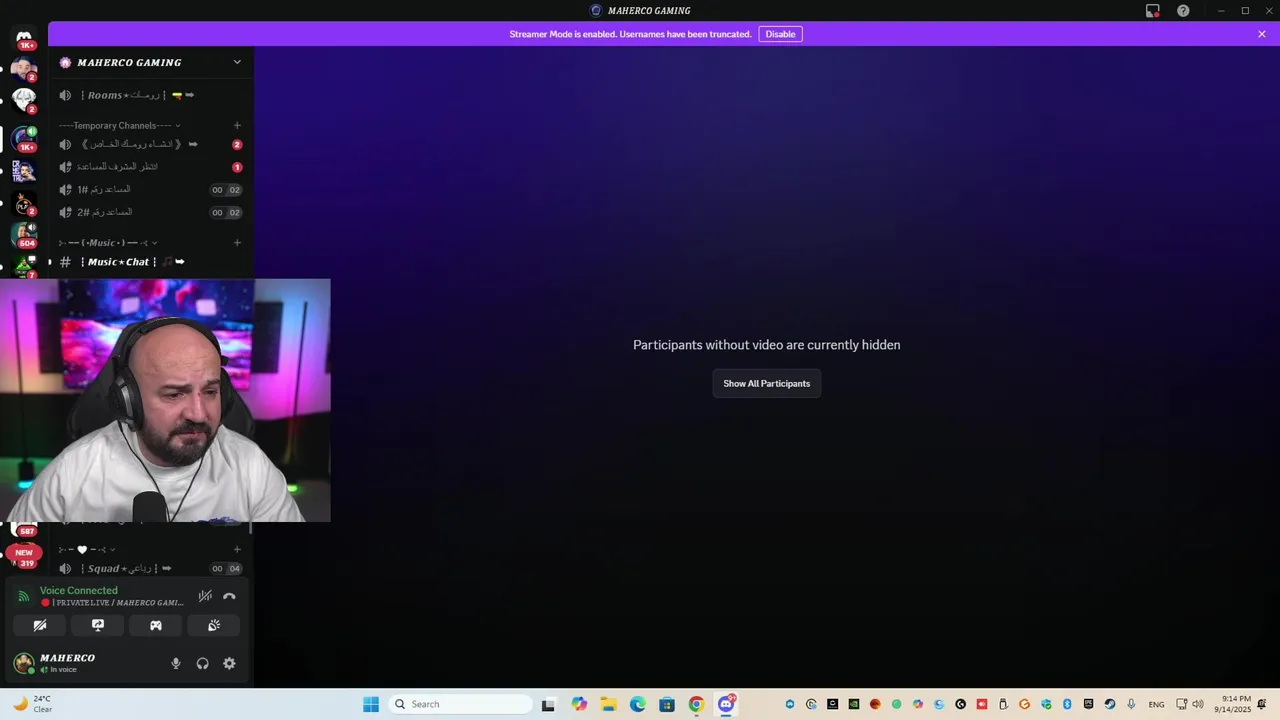This screenshot has width=1280, height=720.
Task: Click Show All Participants button
Action: tap(767, 384)
